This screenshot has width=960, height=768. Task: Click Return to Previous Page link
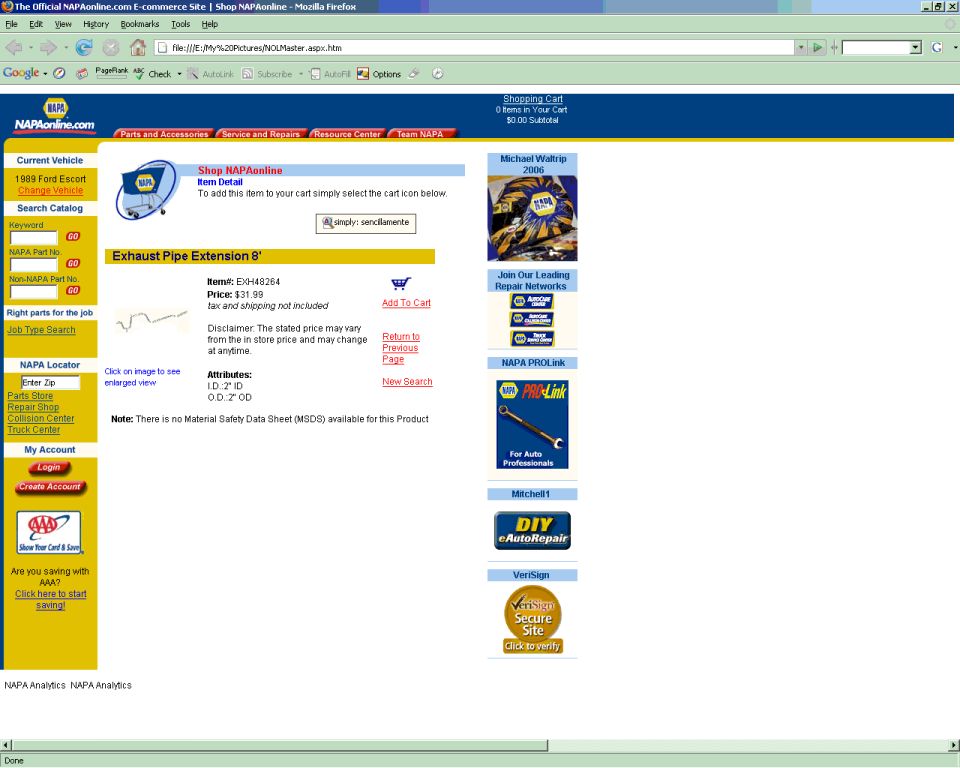(x=401, y=348)
